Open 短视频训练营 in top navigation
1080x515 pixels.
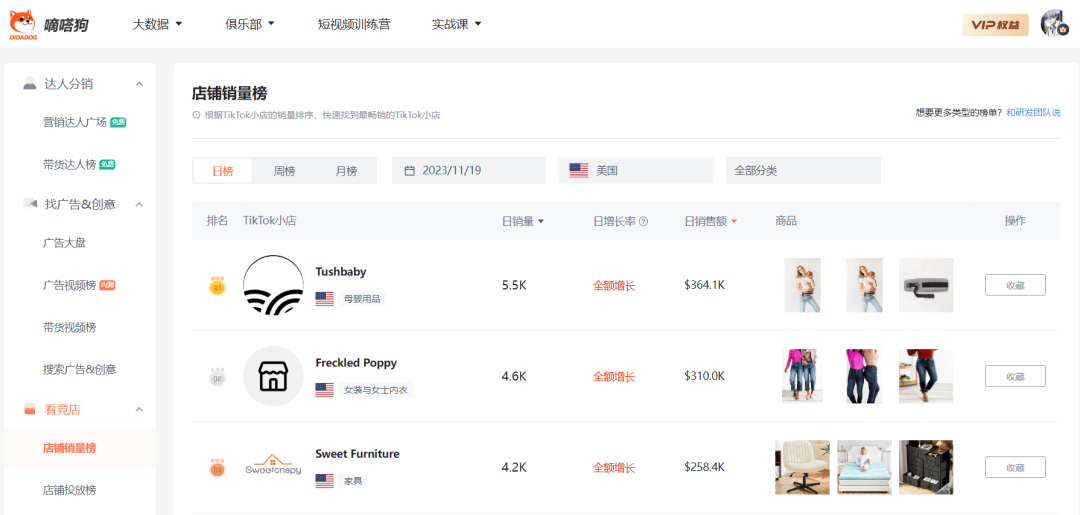353,24
